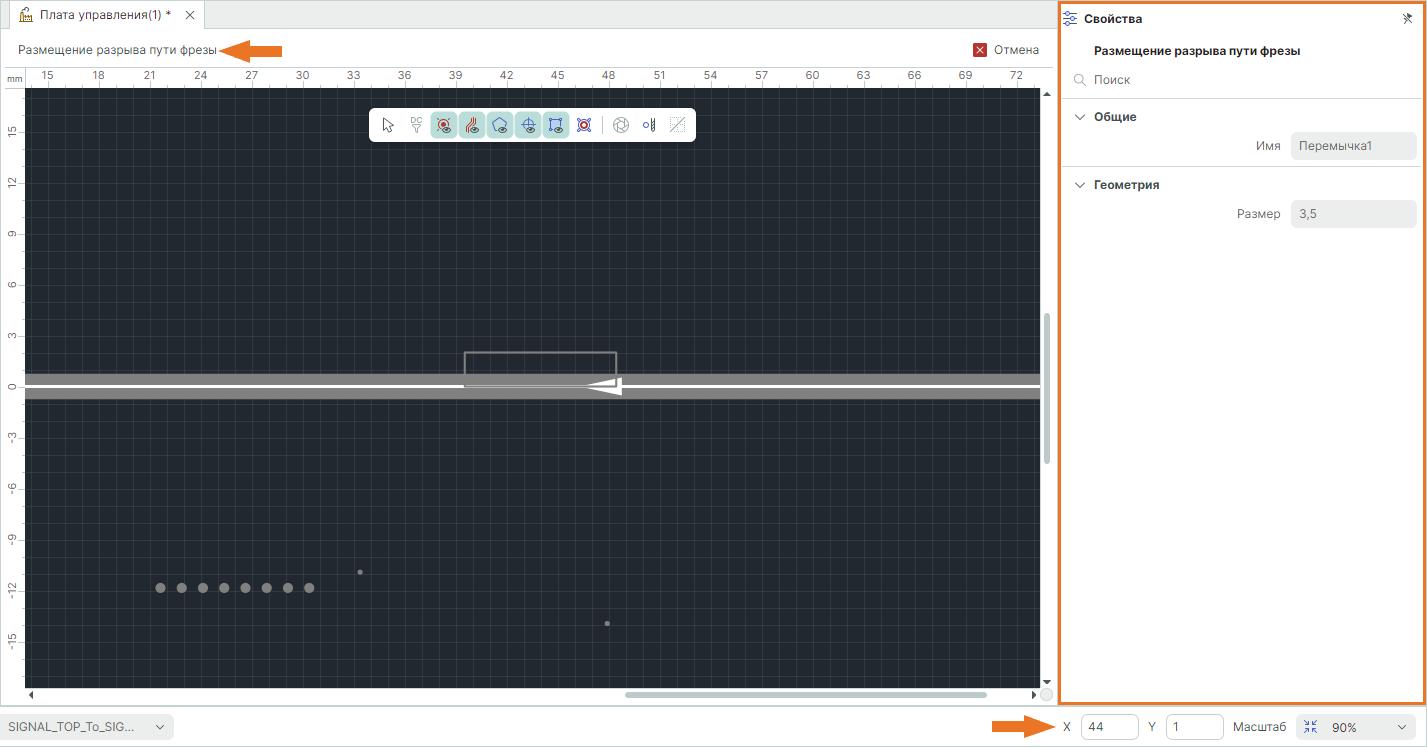Click the DC filter icon
1427x747 pixels.
(x=416, y=125)
